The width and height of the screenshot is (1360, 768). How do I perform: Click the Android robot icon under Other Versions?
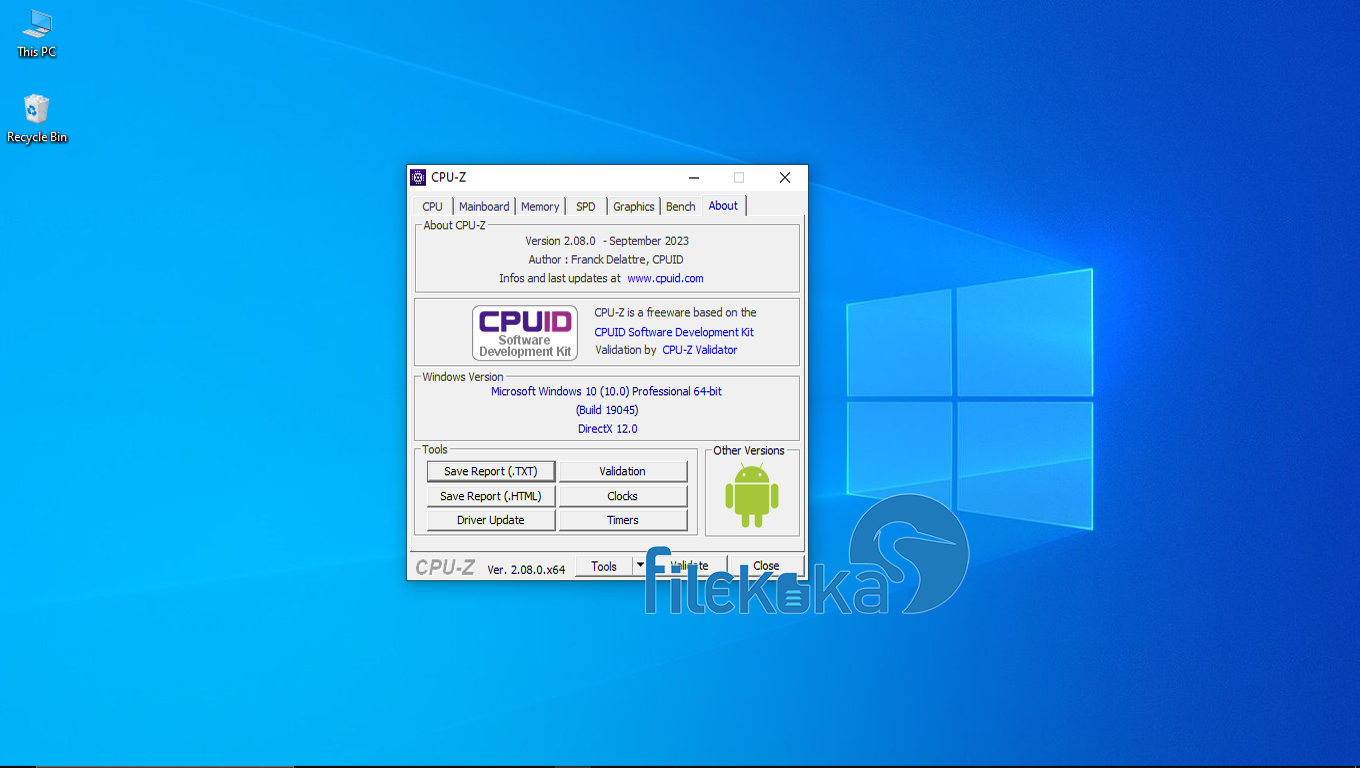pyautogui.click(x=752, y=494)
